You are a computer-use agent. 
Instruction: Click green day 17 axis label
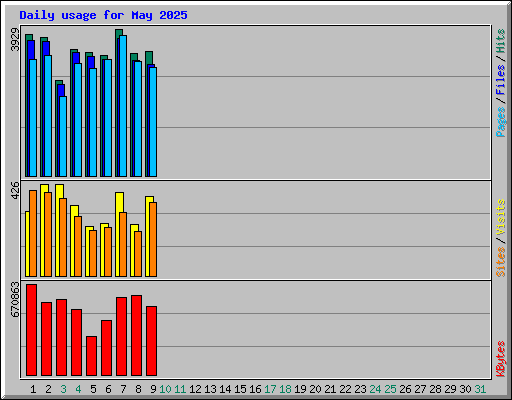click(270, 389)
